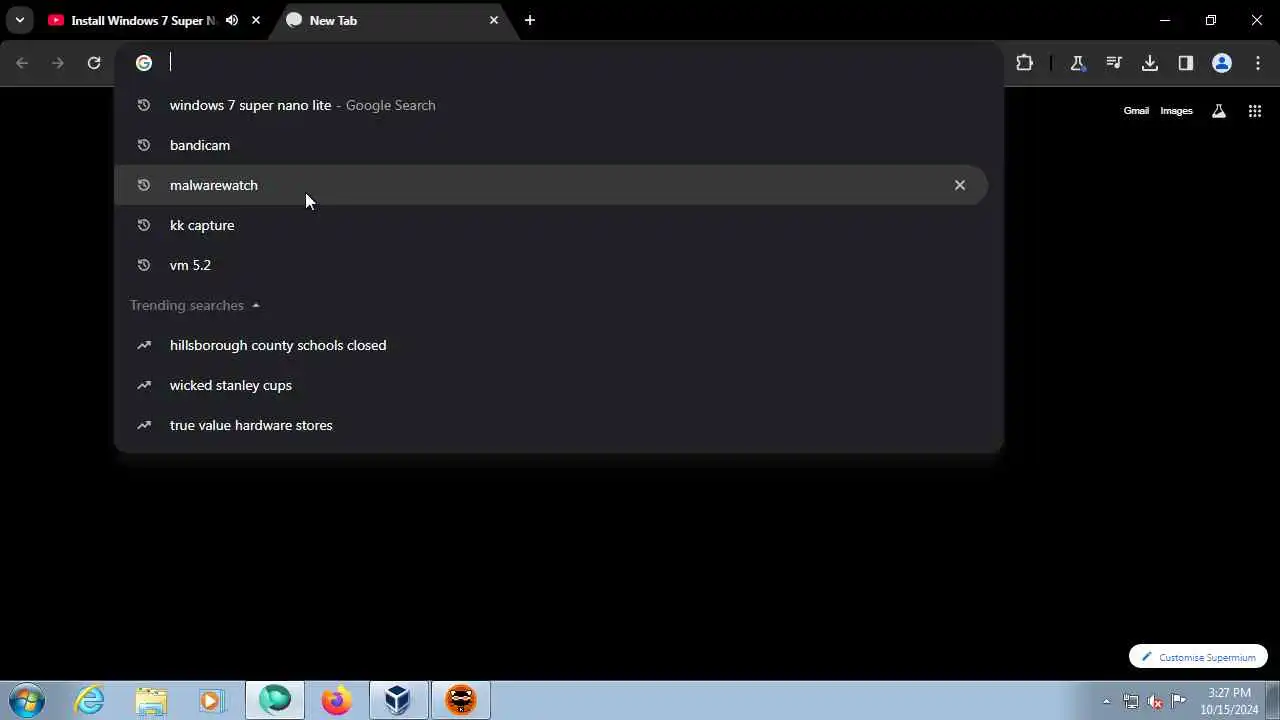
Task: Select the bandicam history suggestion
Action: click(551, 145)
